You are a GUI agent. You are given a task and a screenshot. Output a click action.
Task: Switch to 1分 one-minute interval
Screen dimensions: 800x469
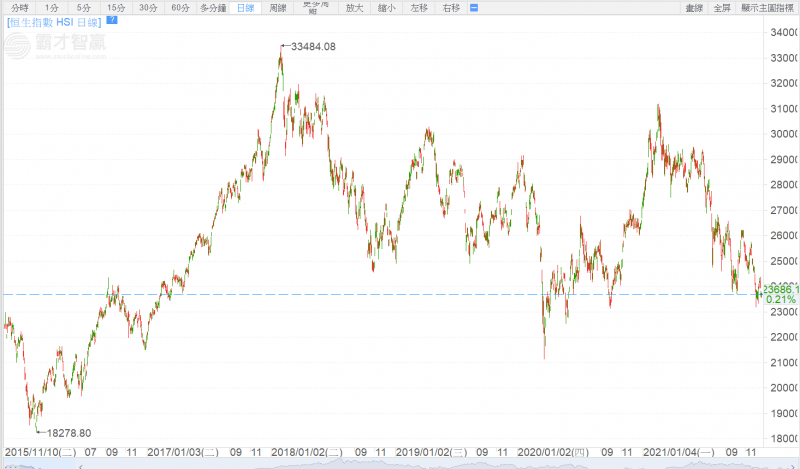pyautogui.click(x=53, y=8)
